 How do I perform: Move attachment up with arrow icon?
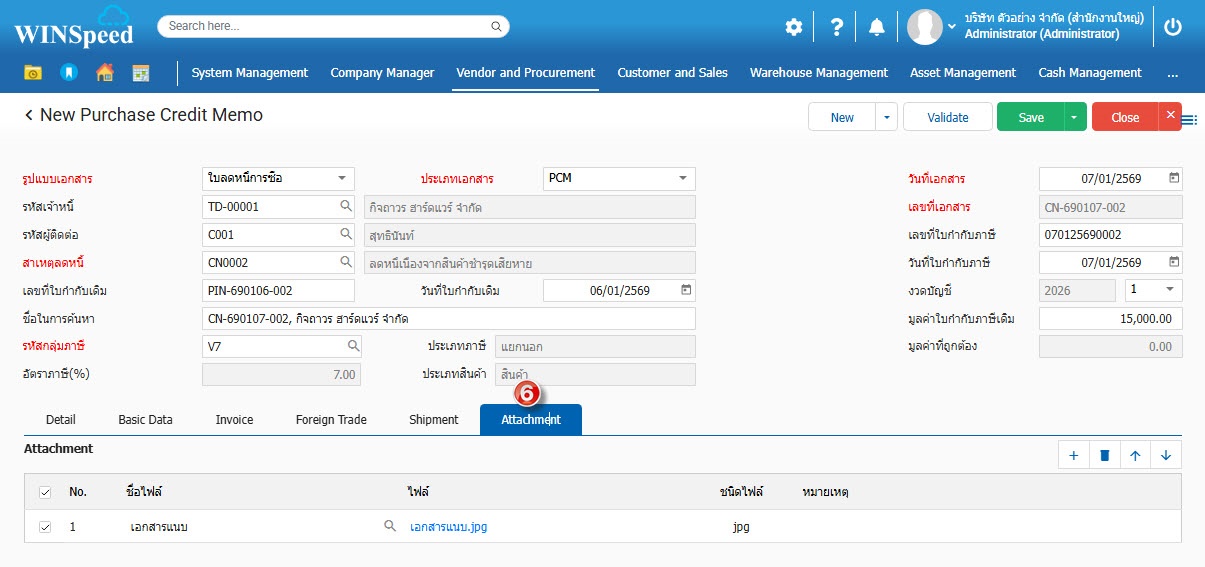tap(1135, 455)
